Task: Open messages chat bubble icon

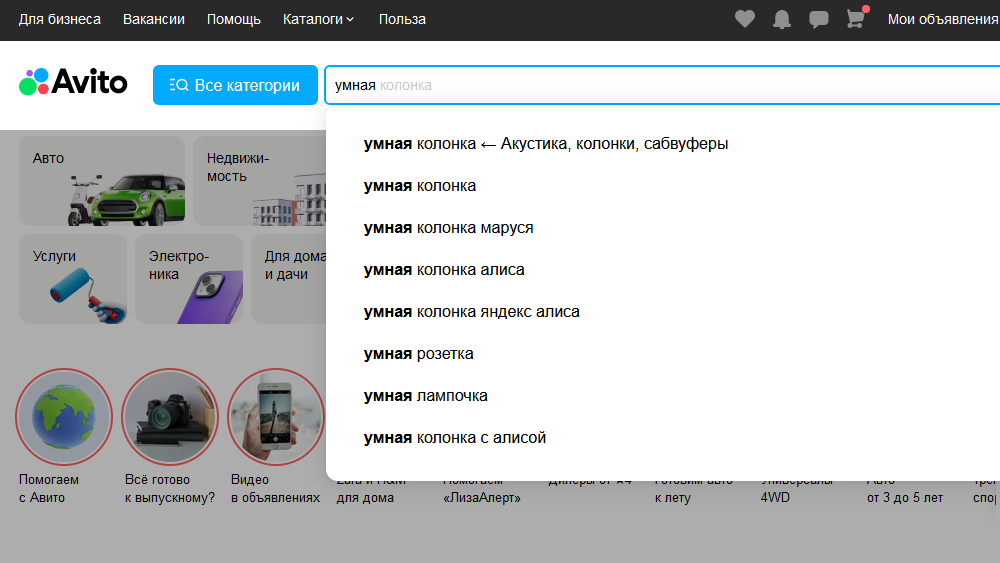Action: point(818,19)
